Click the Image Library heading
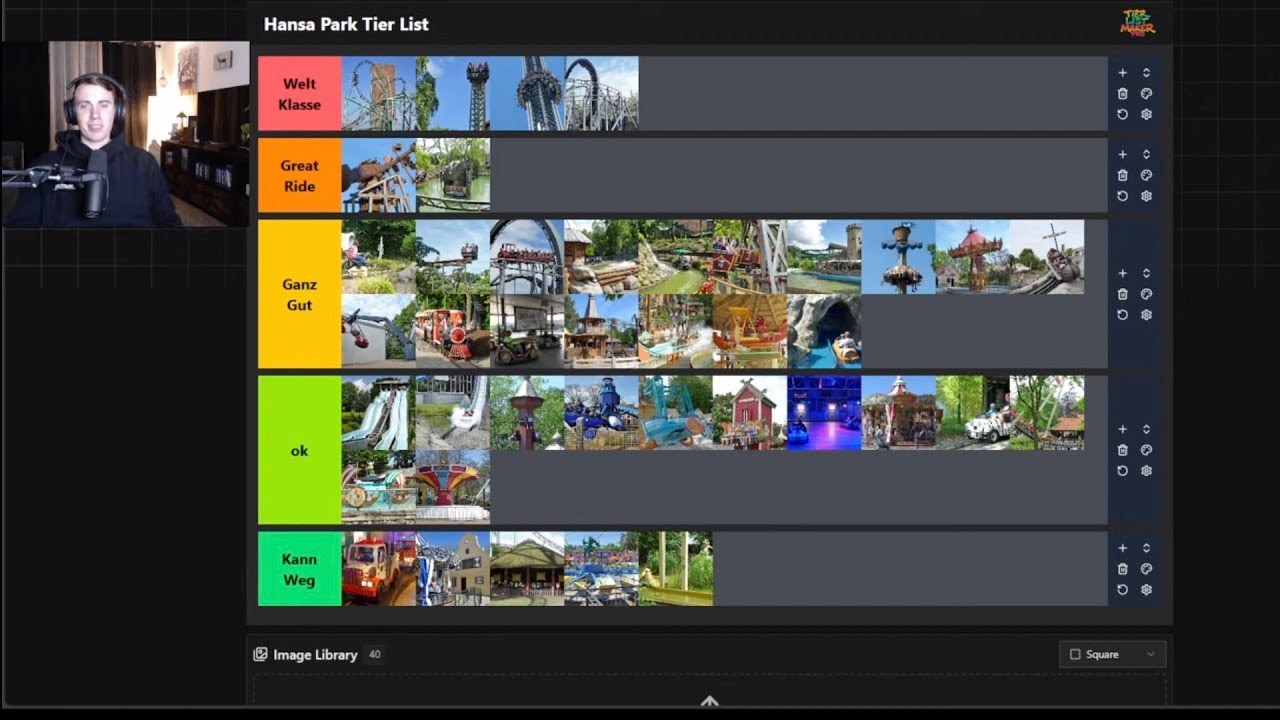Image resolution: width=1280 pixels, height=720 pixels. coord(315,655)
